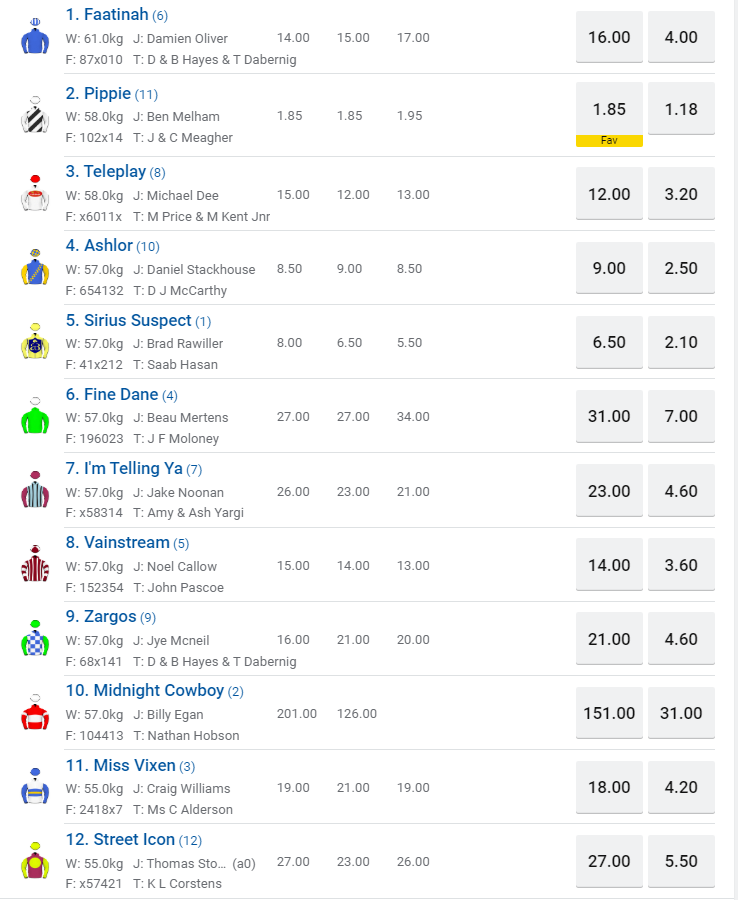Click Faatinah's blue jockey silks icon
Screen dimensions: 738x900
pos(35,38)
